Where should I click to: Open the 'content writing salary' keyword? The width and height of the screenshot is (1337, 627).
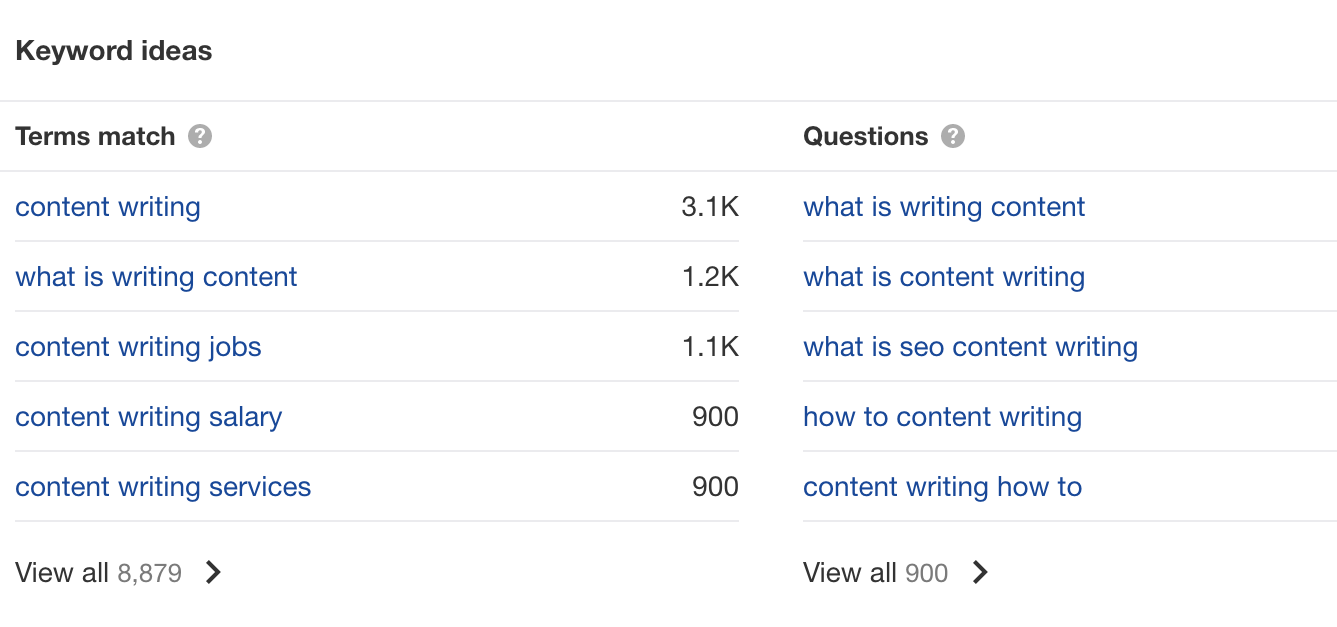point(148,417)
